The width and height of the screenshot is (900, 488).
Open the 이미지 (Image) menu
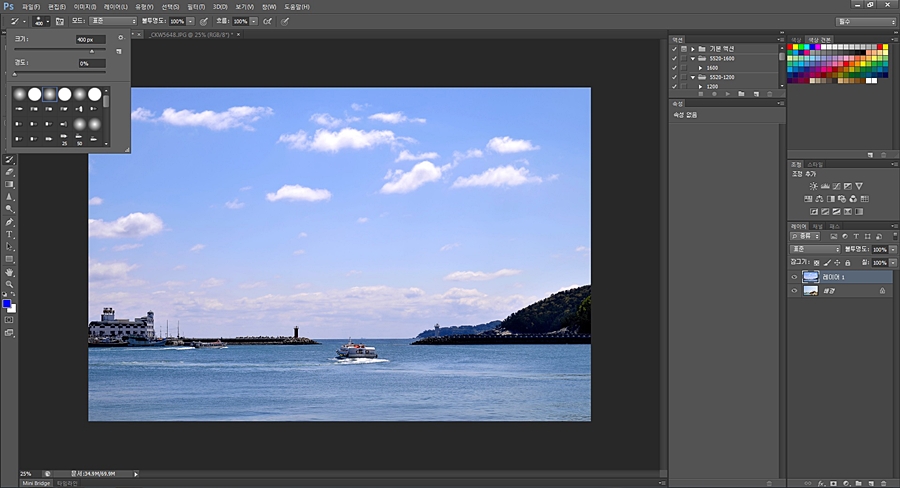coord(85,6)
